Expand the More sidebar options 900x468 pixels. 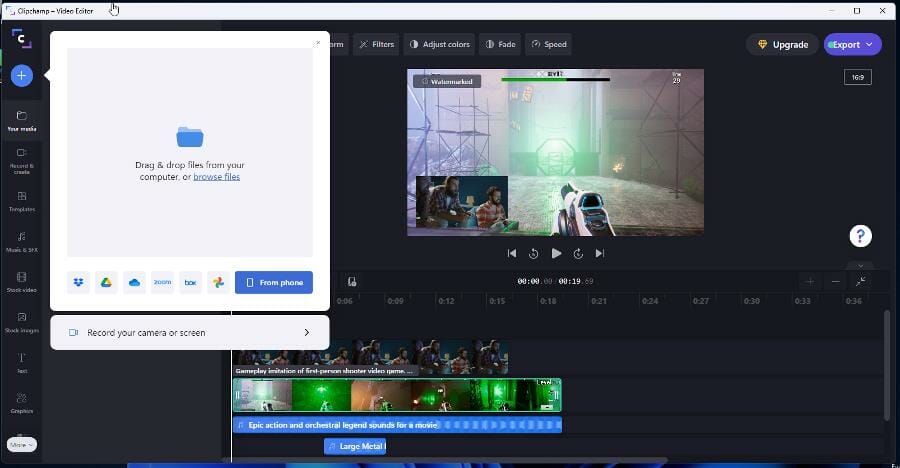tap(22, 444)
